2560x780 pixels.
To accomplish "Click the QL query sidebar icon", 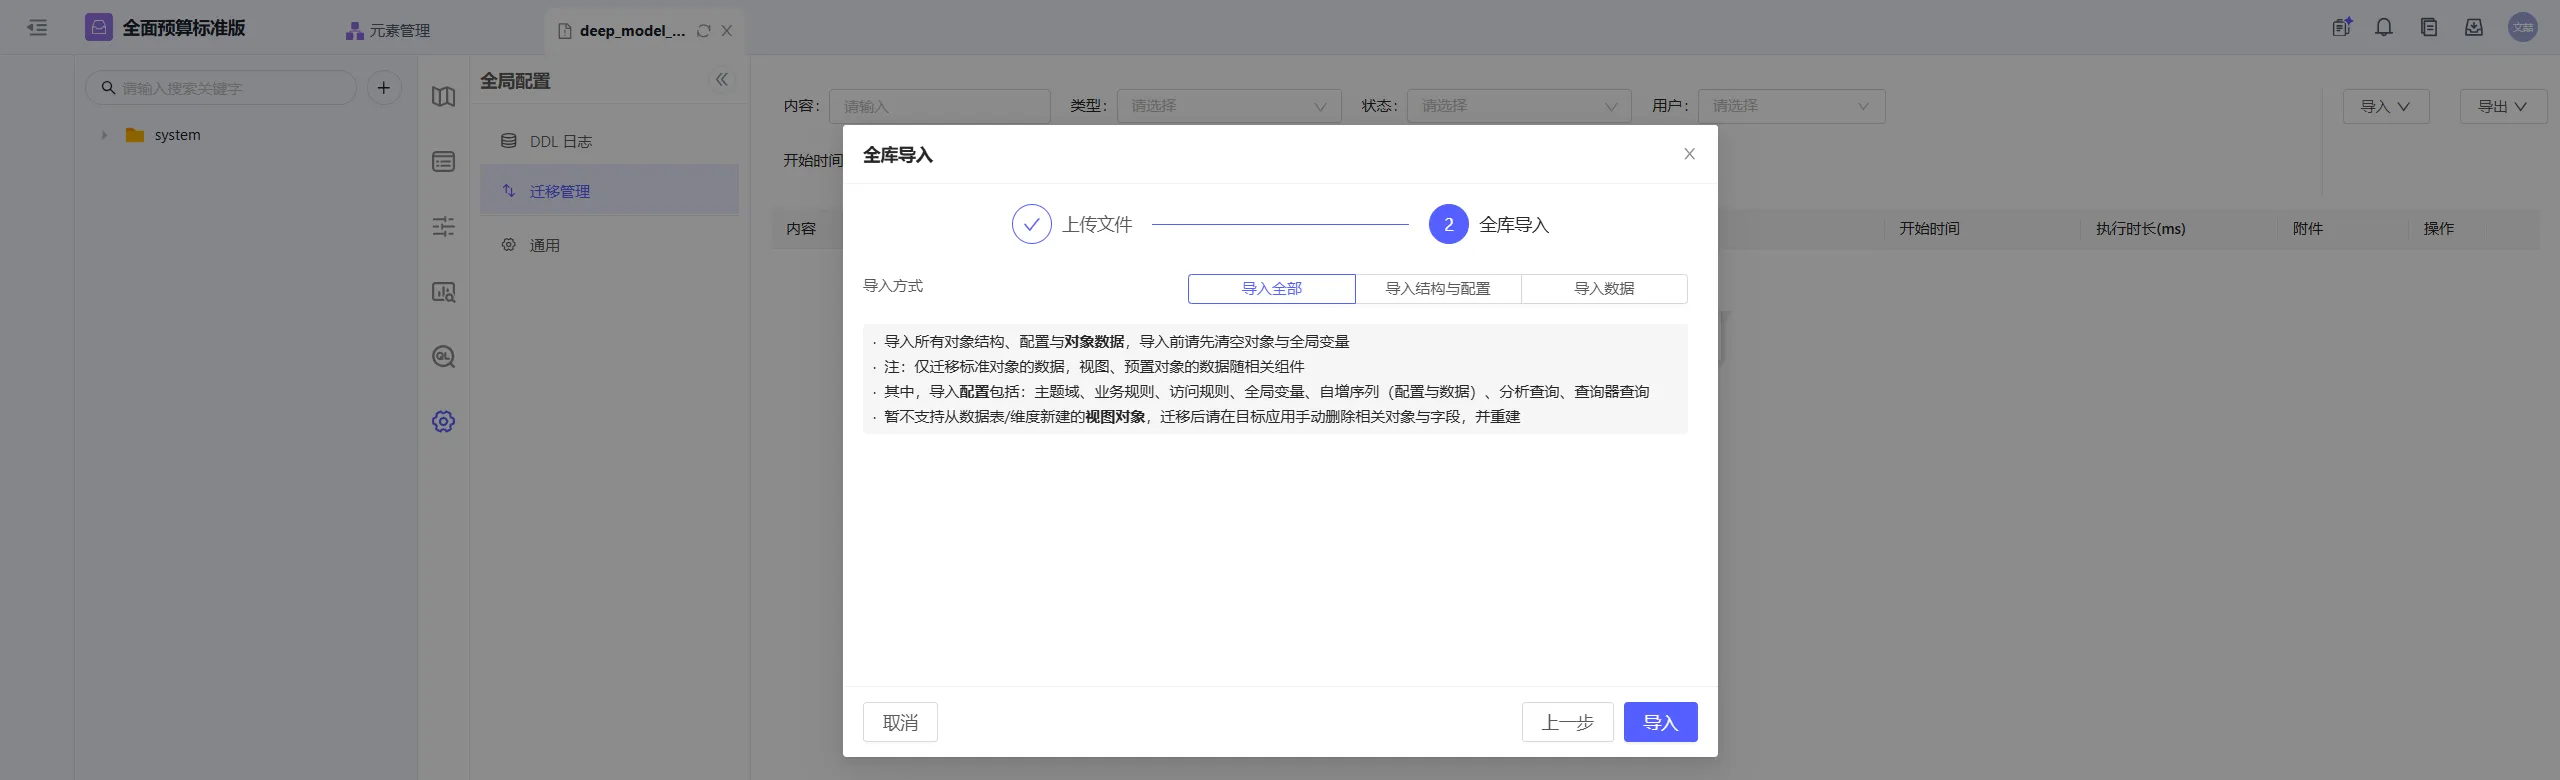I will click(x=443, y=357).
